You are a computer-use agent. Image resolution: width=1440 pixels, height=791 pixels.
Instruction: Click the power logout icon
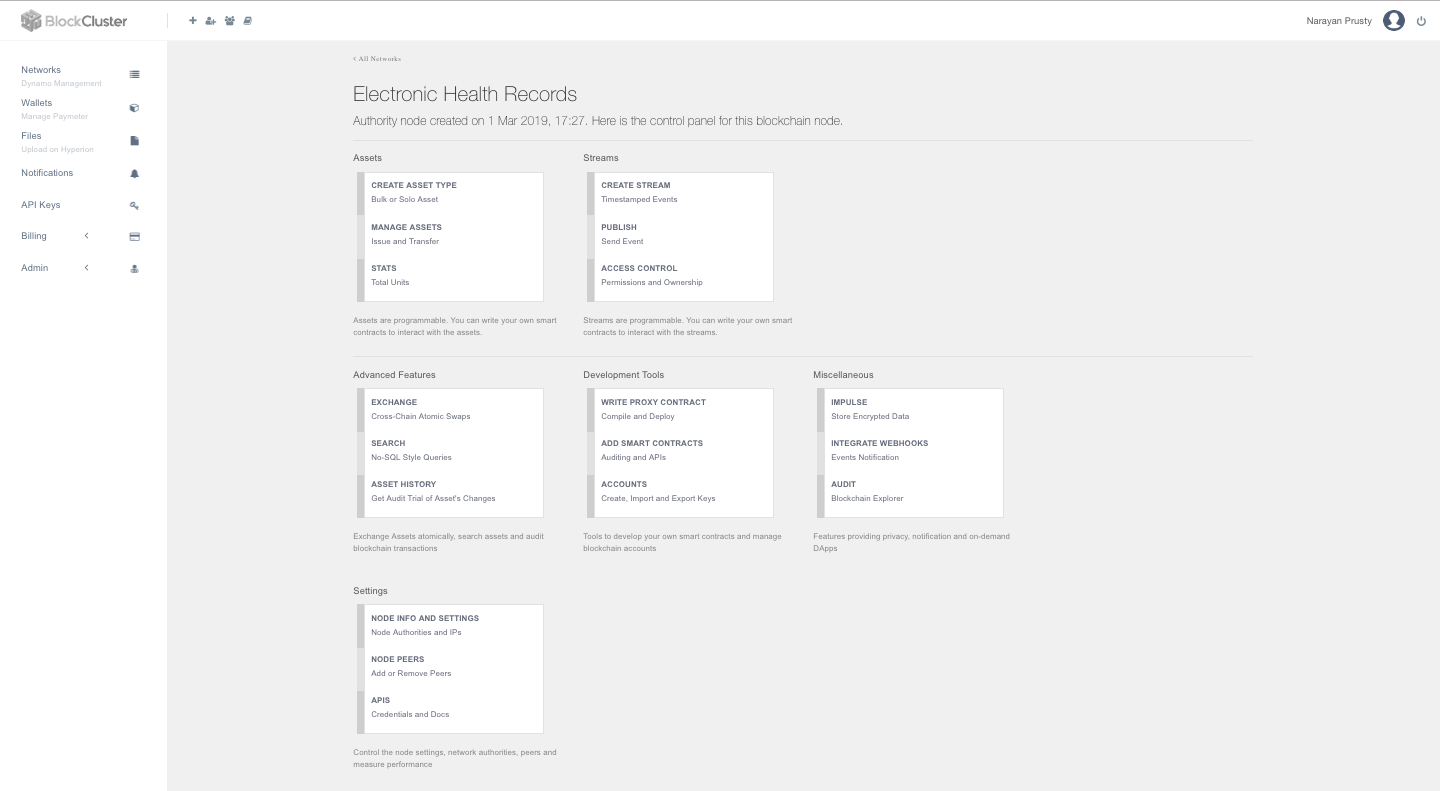(1421, 21)
